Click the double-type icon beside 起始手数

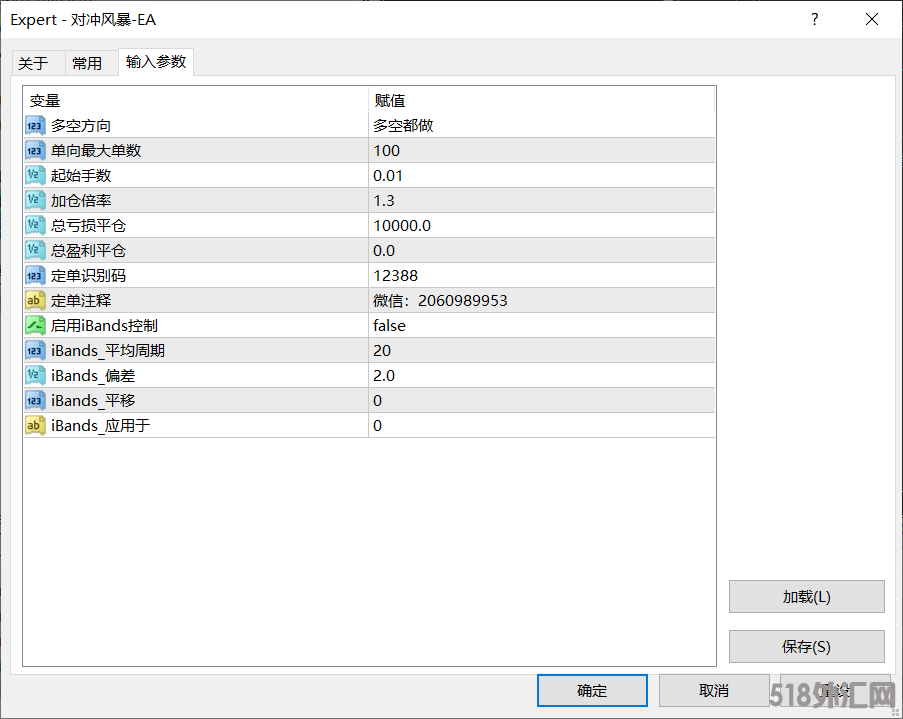click(x=35, y=176)
